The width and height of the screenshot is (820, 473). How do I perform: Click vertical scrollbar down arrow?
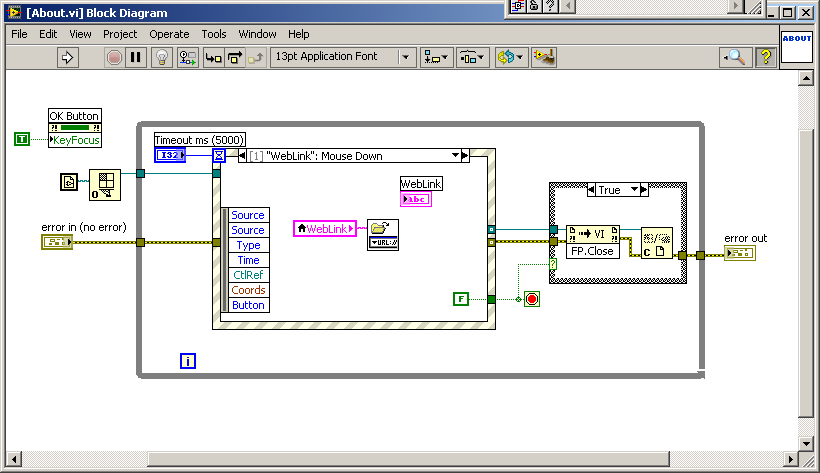806,444
